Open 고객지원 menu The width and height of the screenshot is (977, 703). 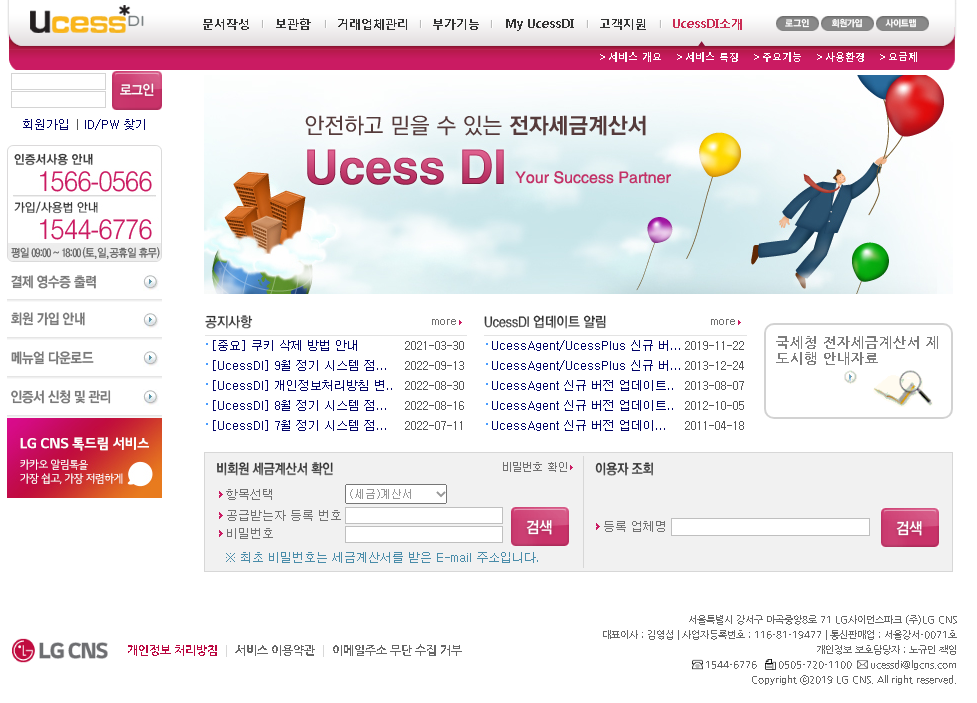click(x=622, y=24)
